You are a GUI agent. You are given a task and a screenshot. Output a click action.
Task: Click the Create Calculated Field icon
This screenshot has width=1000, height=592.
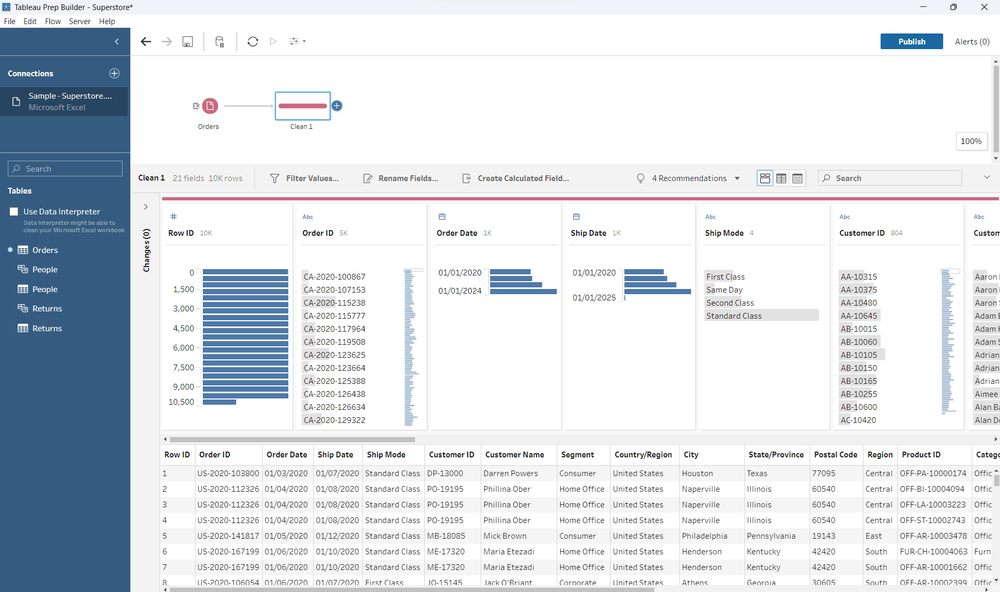(466, 179)
